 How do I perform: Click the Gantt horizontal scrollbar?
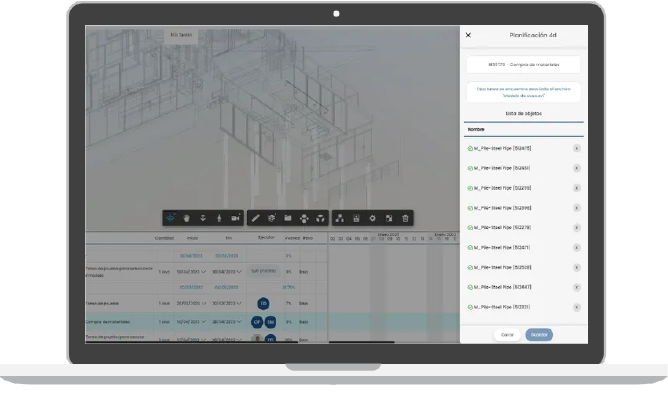[361, 341]
